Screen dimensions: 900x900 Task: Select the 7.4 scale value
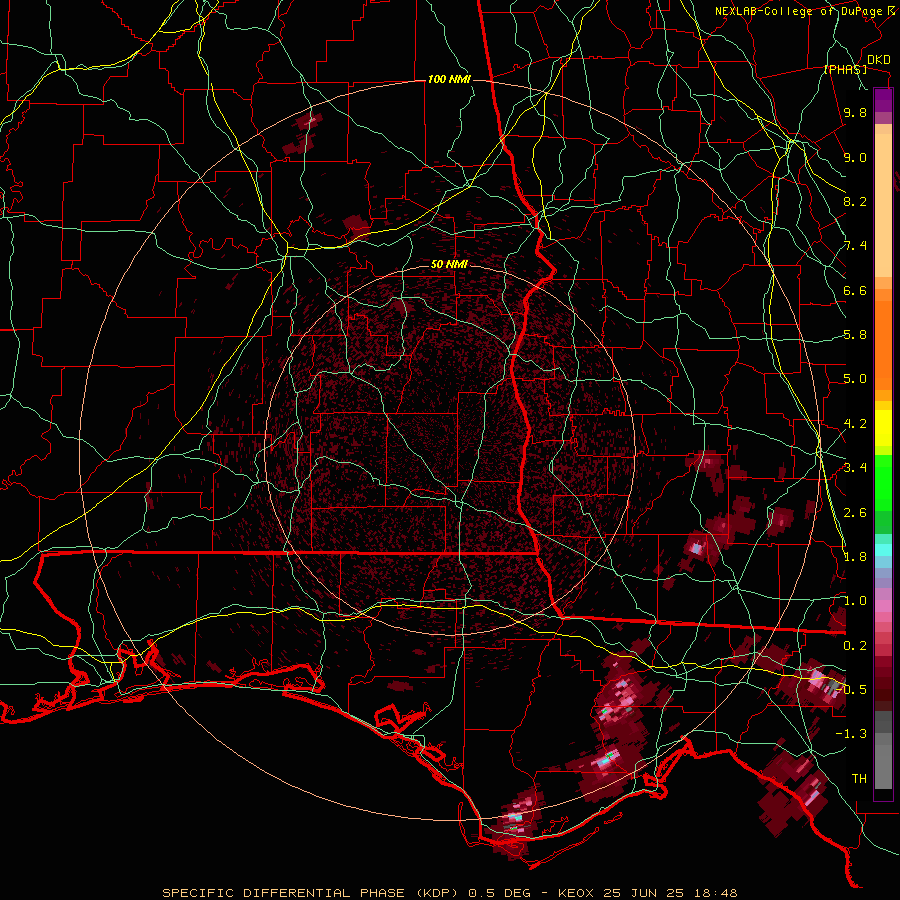[855, 246]
